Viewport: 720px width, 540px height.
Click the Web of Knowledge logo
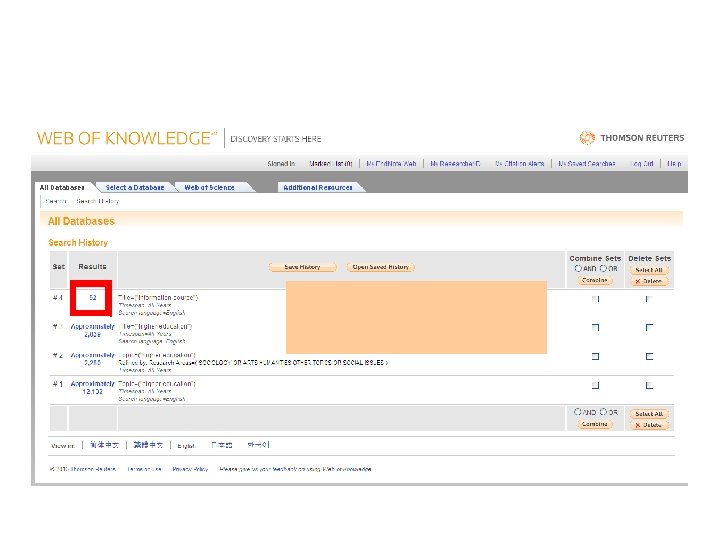click(126, 138)
